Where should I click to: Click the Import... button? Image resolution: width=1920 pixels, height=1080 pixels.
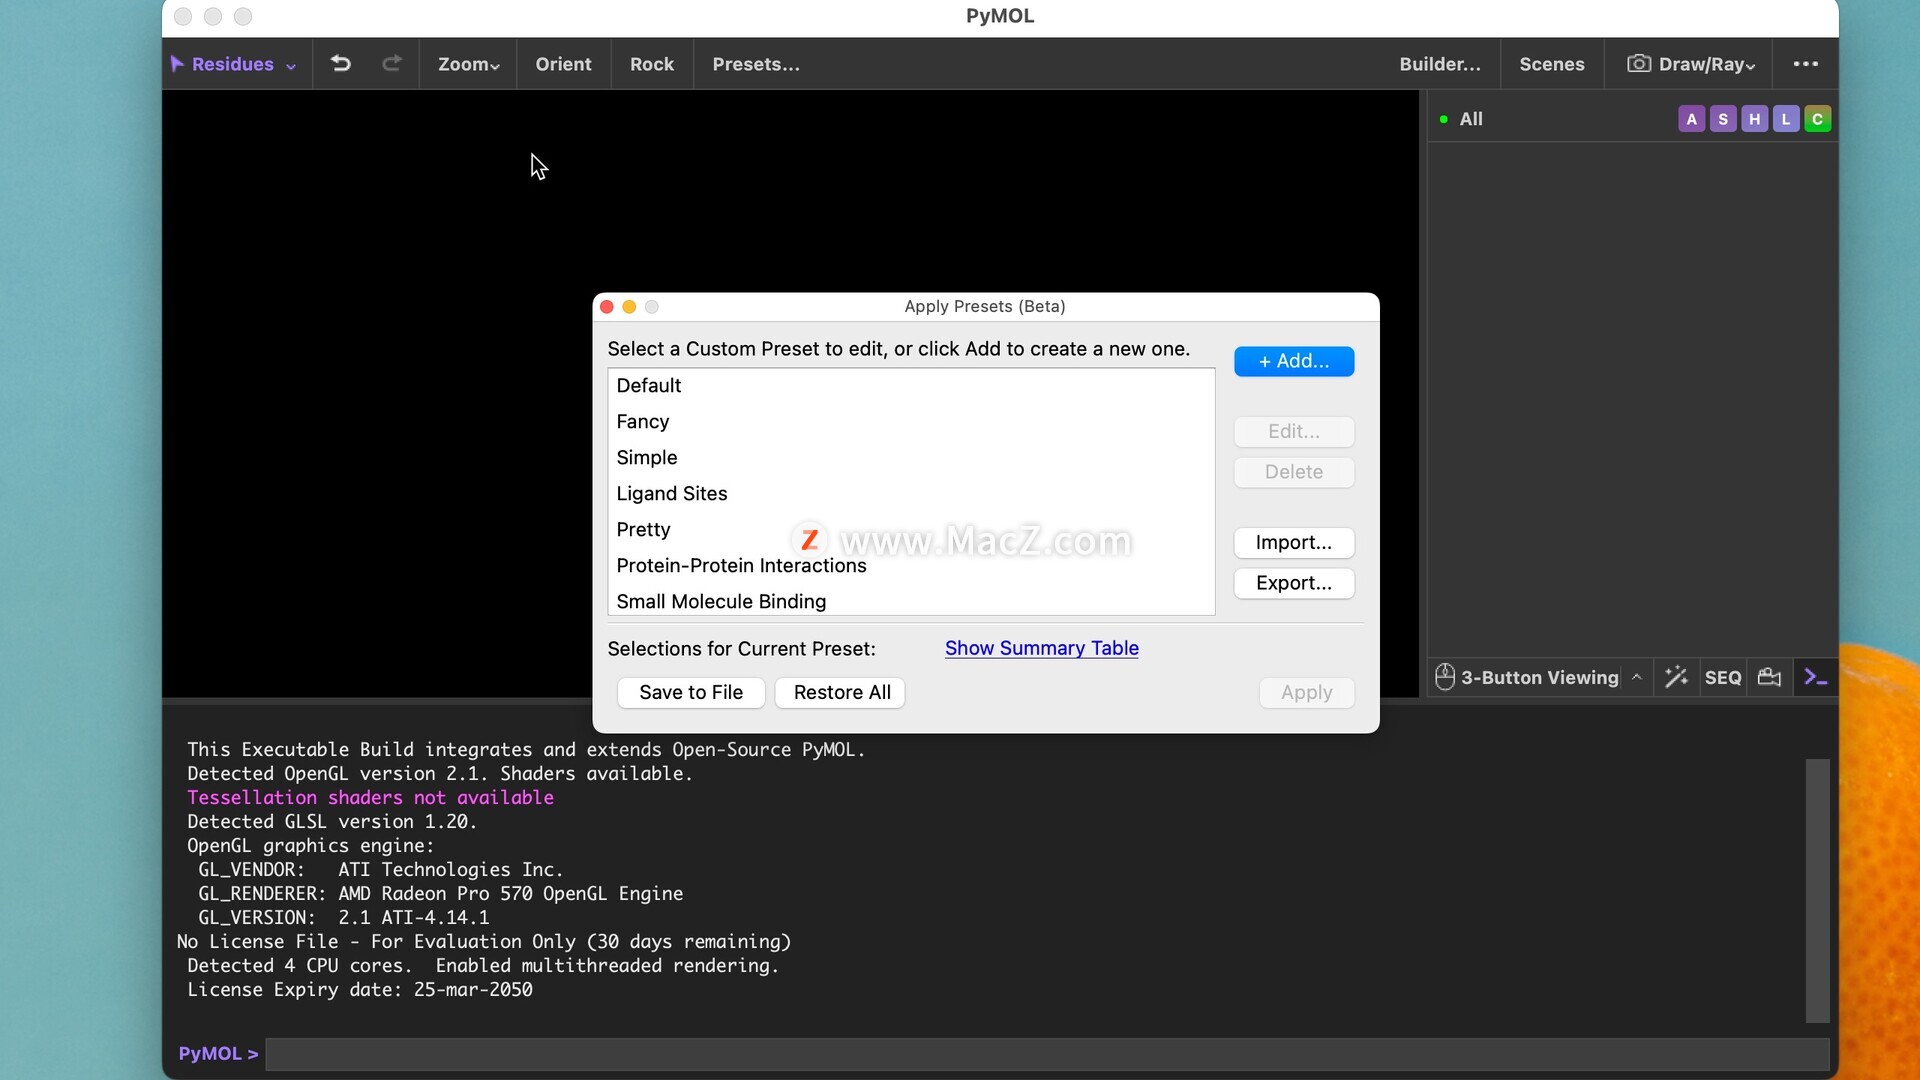tap(1294, 542)
